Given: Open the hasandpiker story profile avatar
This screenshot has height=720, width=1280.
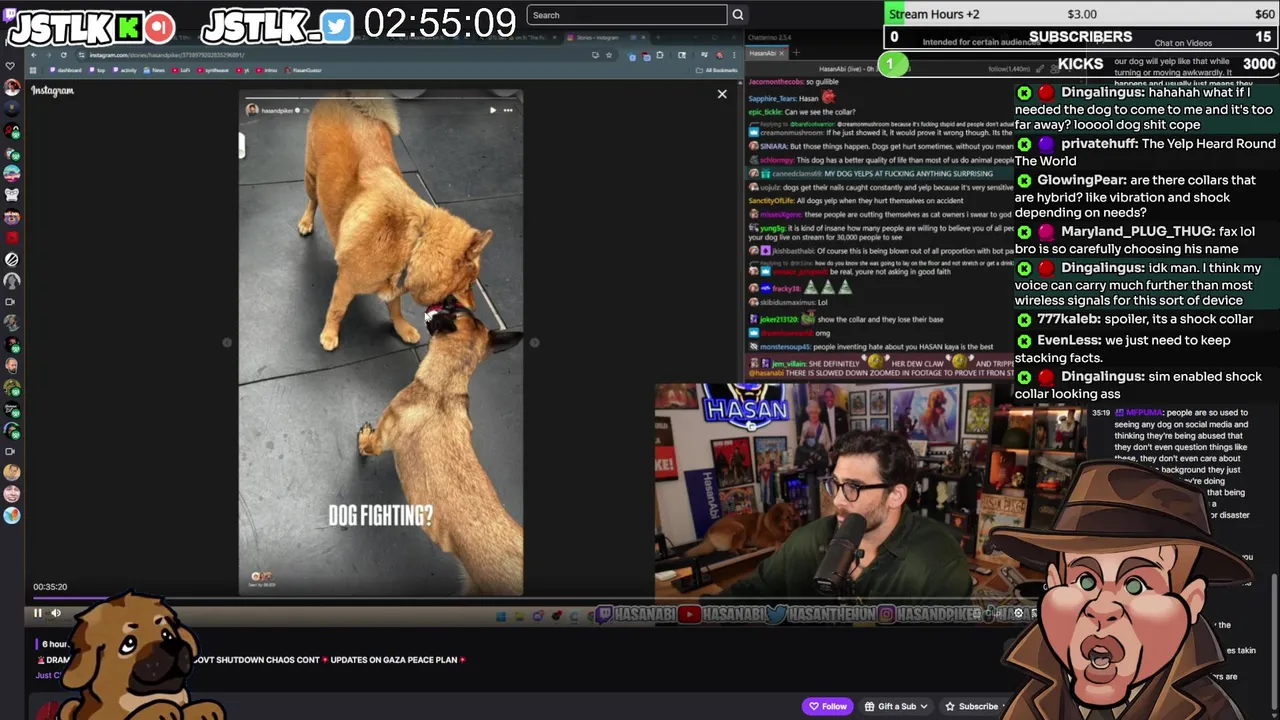Looking at the screenshot, I should click(x=252, y=110).
